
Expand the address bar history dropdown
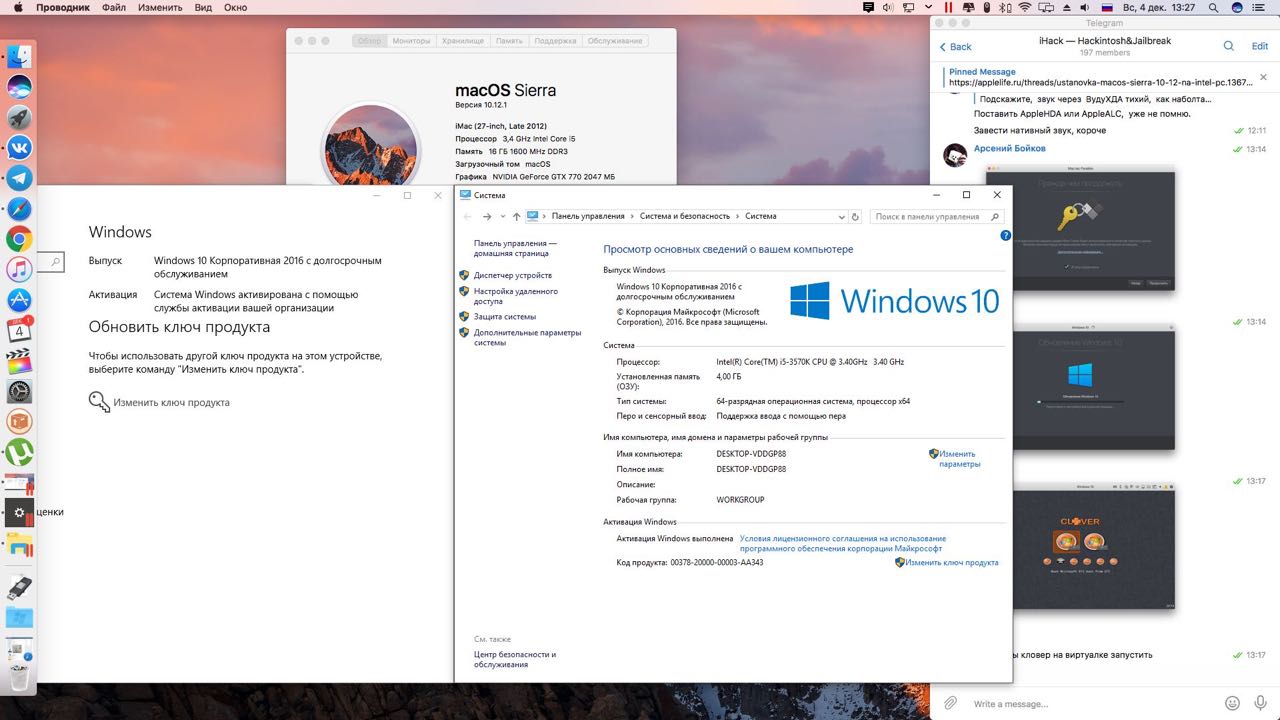(x=842, y=216)
